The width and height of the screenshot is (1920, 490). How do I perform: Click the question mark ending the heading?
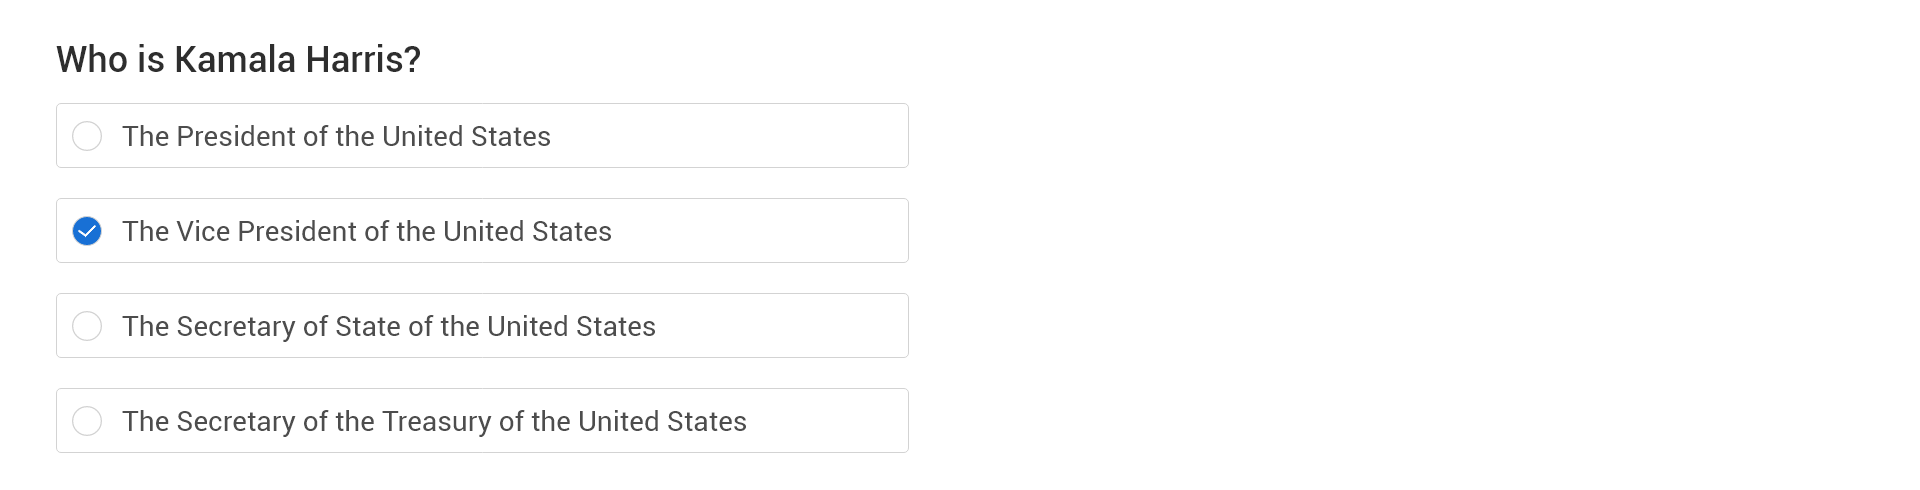pos(411,59)
